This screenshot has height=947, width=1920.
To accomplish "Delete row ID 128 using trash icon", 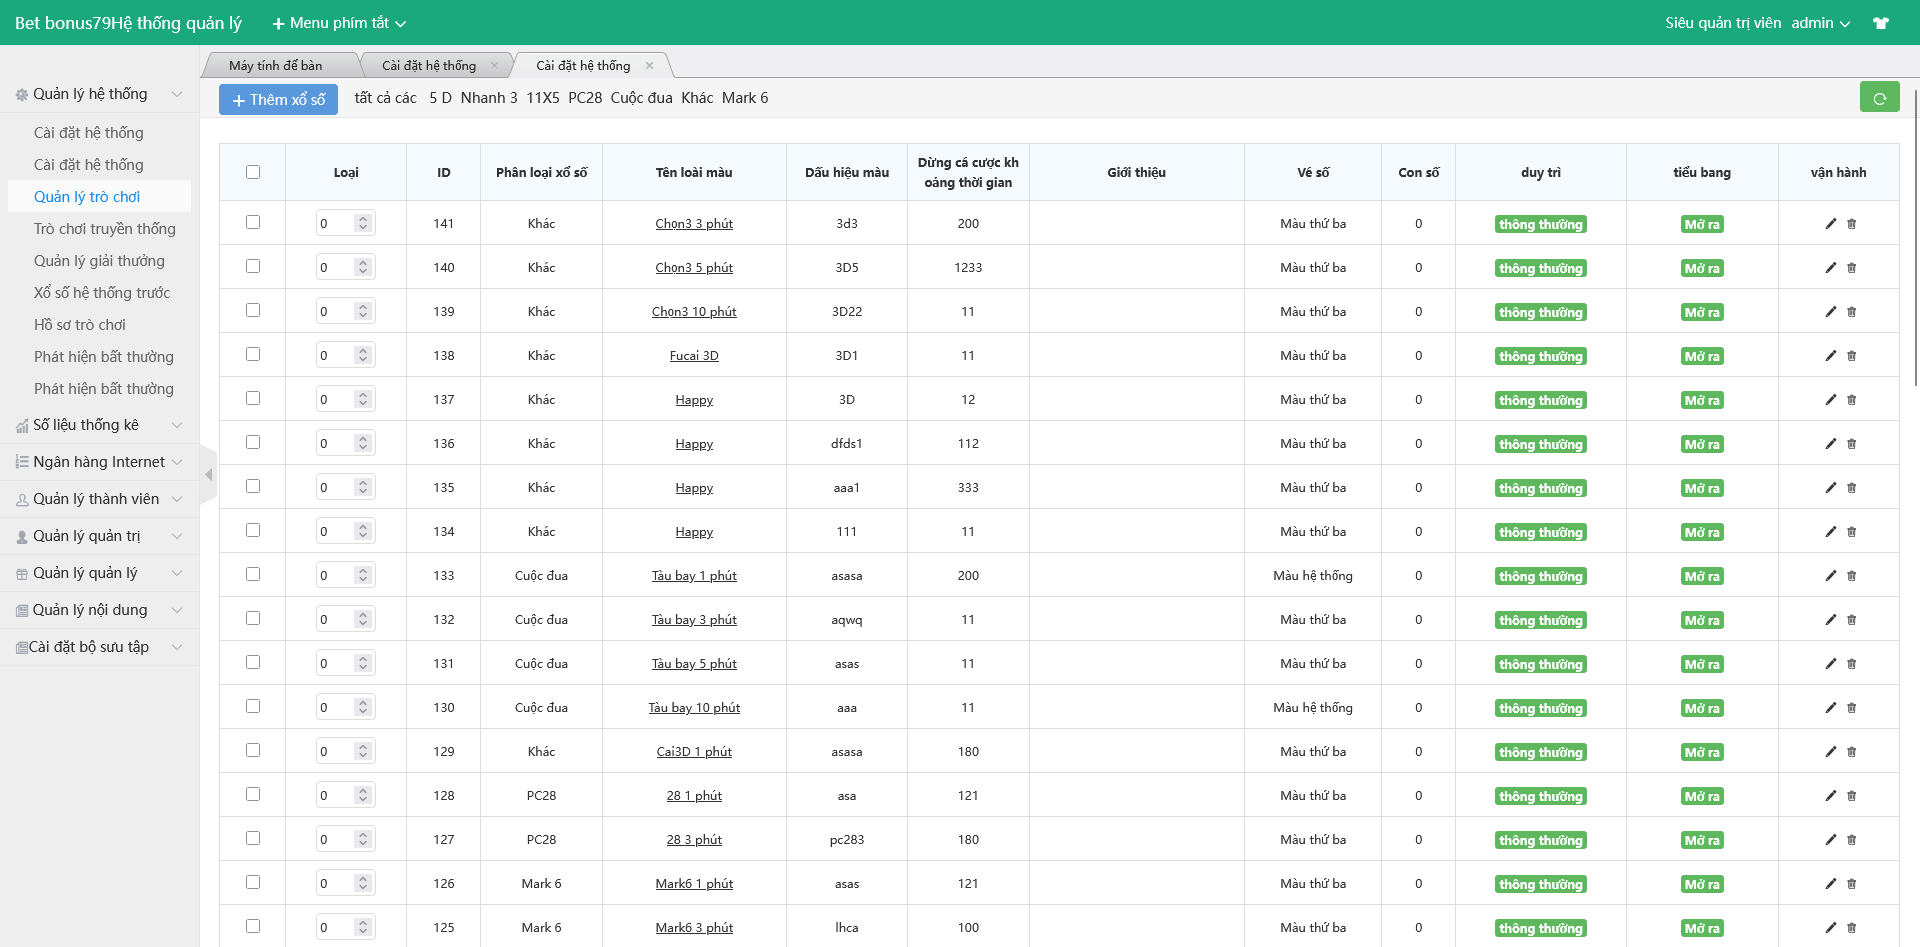I will (1851, 796).
